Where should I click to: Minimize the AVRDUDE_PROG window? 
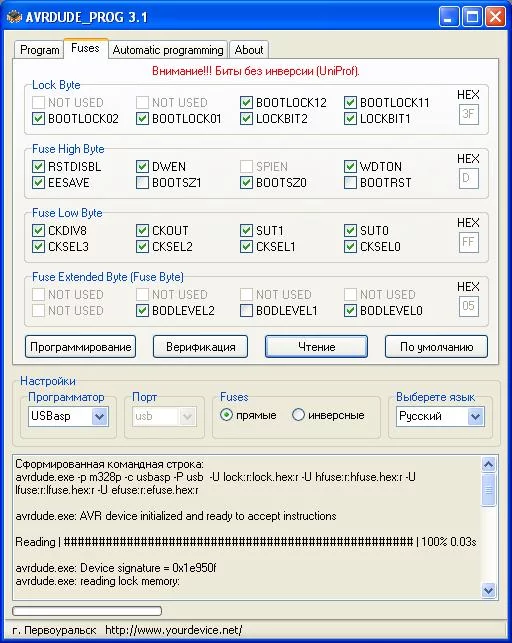click(448, 17)
